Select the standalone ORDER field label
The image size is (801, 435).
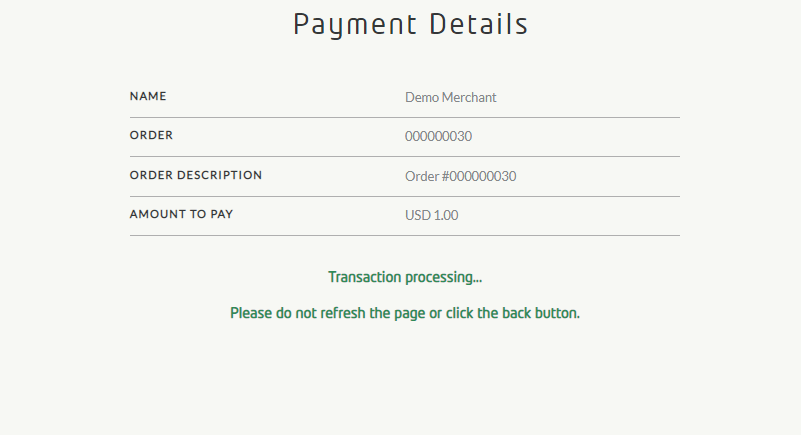coord(151,136)
